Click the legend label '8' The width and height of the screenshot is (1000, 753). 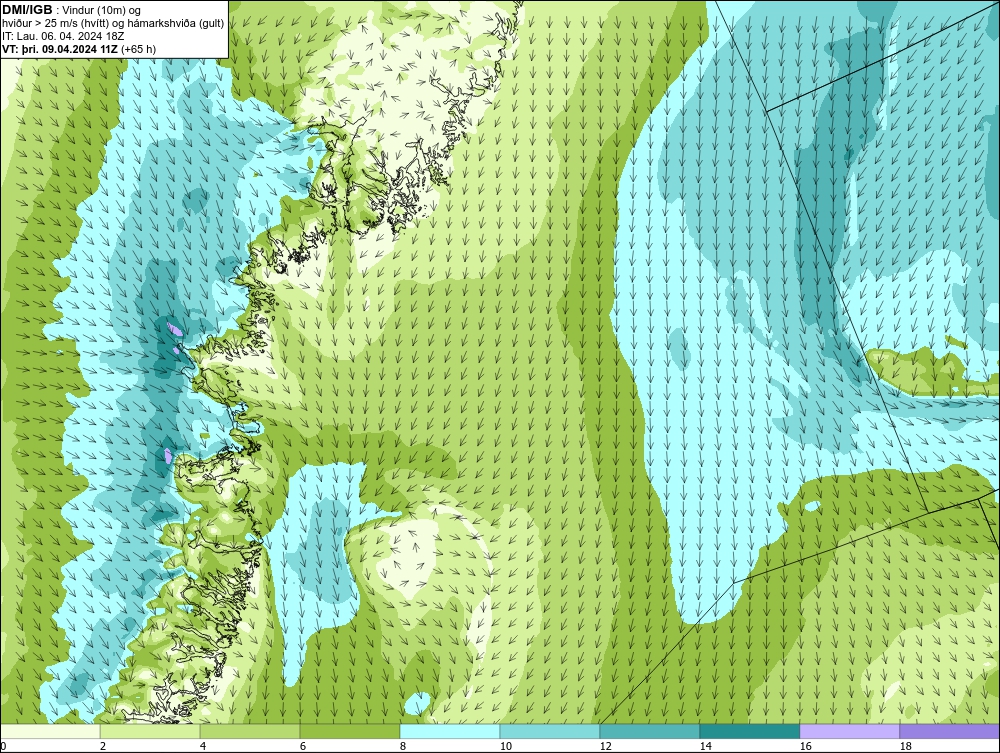point(402,746)
